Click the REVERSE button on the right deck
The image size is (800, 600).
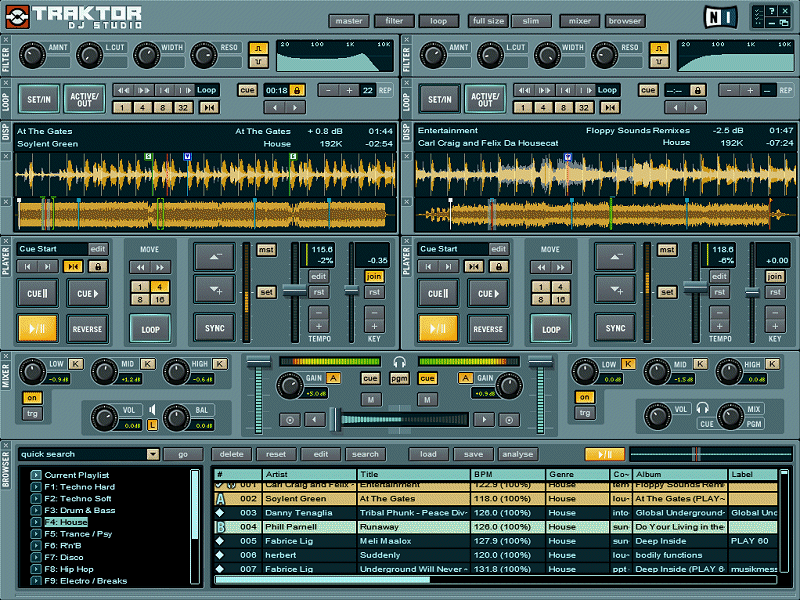tap(487, 328)
